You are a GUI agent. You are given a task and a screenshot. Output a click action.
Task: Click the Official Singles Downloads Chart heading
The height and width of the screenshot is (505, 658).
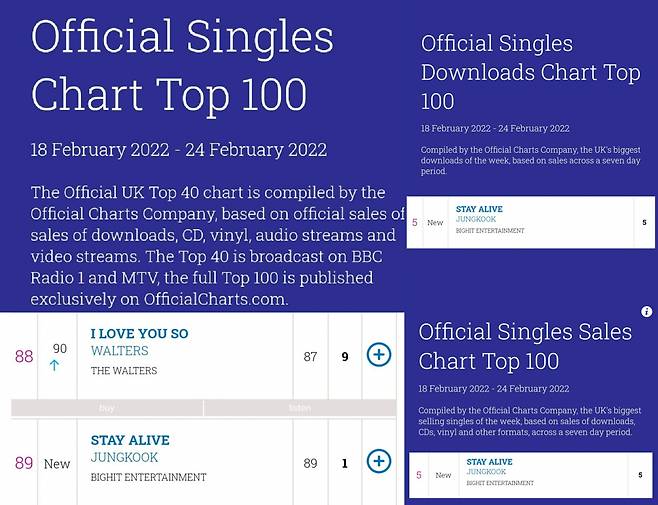point(530,73)
